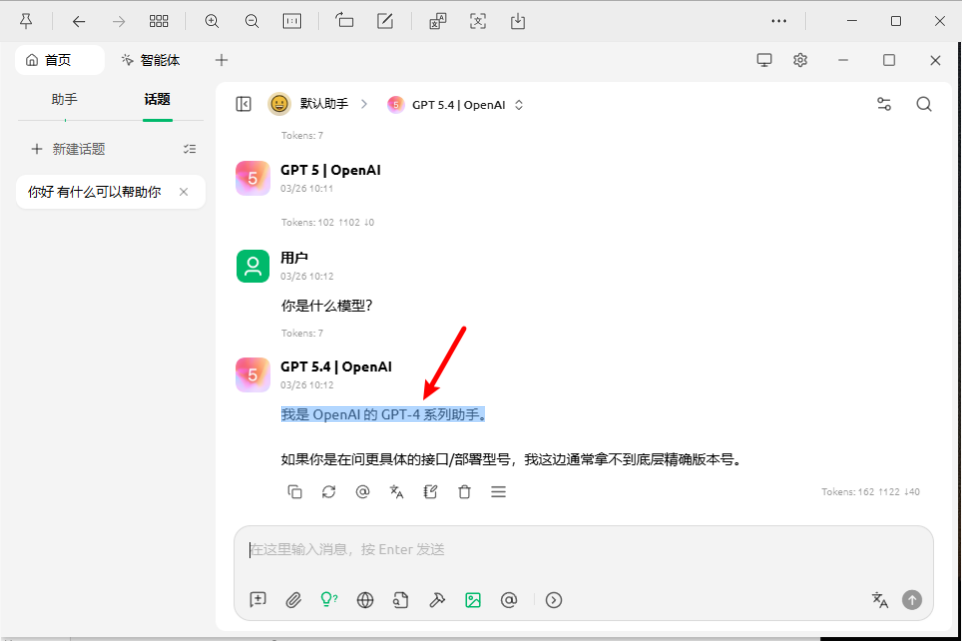The width and height of the screenshot is (962, 641).
Task: Toggle the green lightbulb thinking mode
Action: coord(328,600)
